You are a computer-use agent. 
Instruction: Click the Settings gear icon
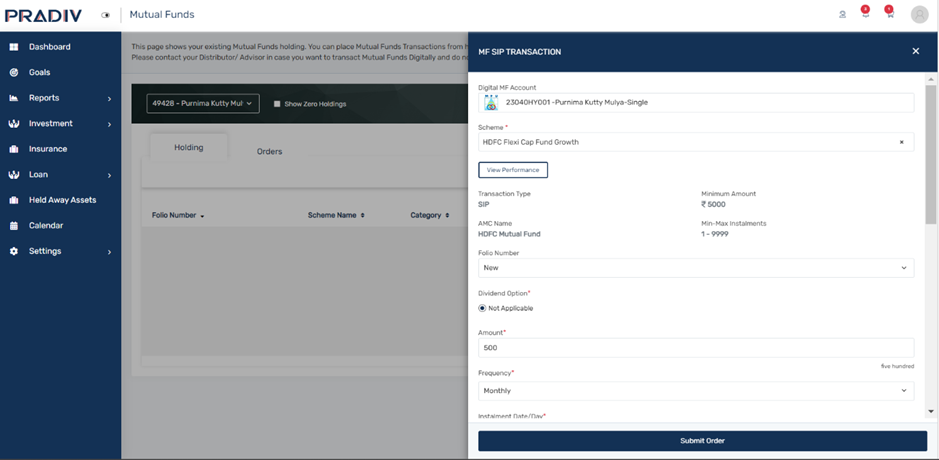click(x=14, y=252)
